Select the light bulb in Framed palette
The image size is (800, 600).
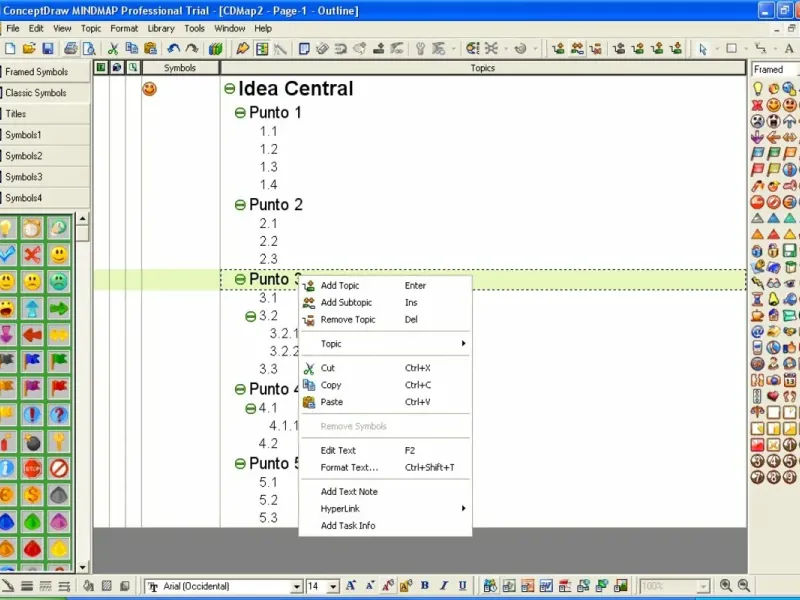tap(758, 89)
